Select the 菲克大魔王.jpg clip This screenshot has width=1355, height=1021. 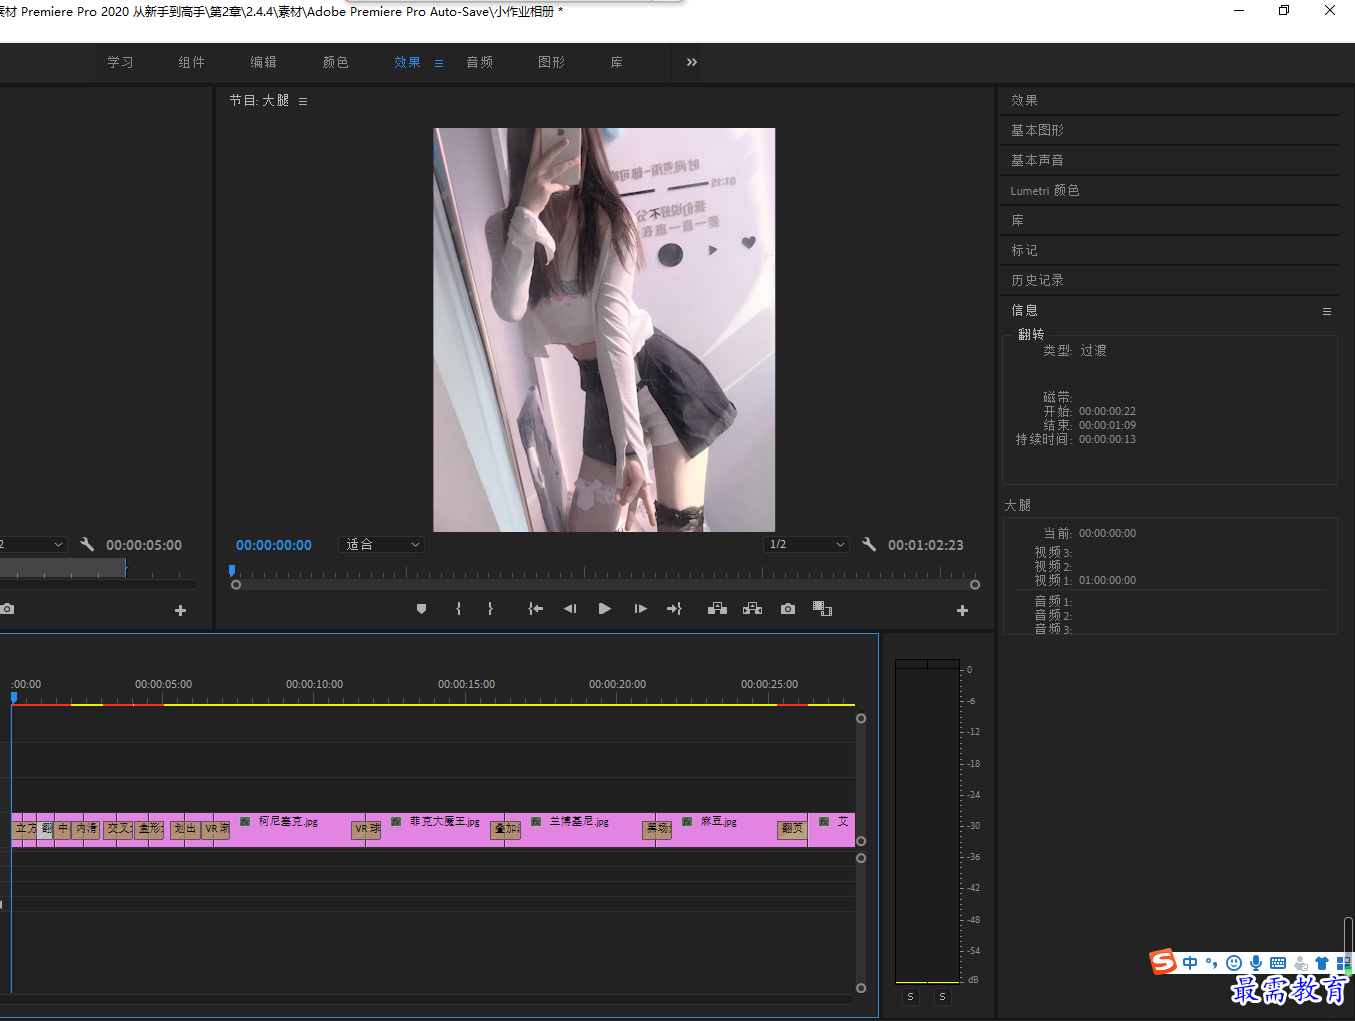436,830
